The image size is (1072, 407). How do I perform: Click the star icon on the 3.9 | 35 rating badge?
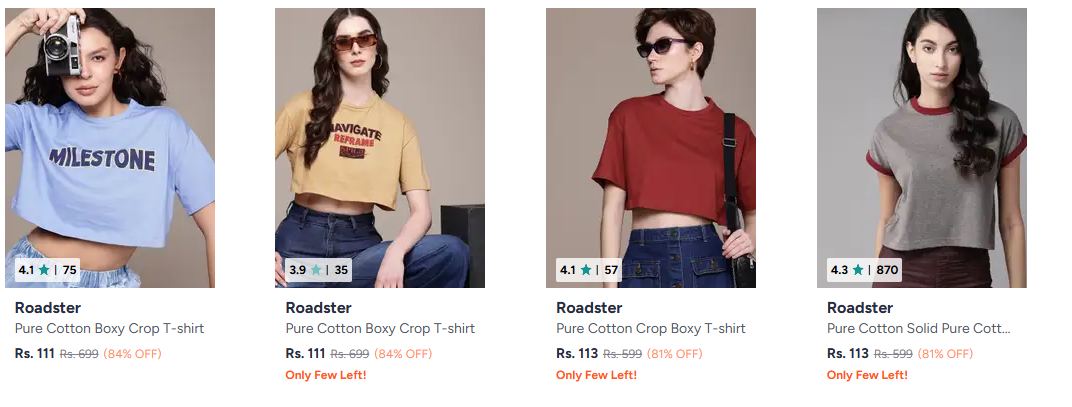[x=316, y=270]
